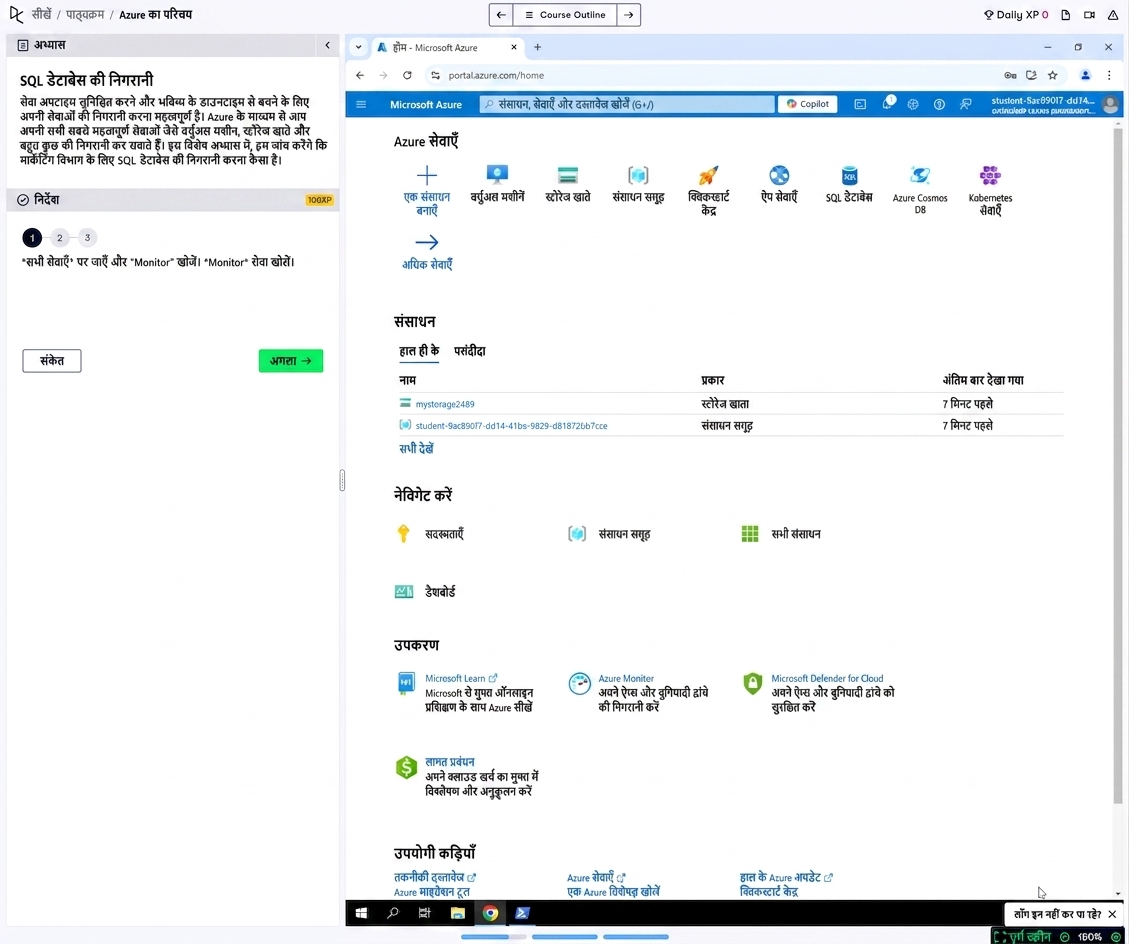Open the Microsoft Learn link
This screenshot has width=1129, height=944.
pos(460,678)
